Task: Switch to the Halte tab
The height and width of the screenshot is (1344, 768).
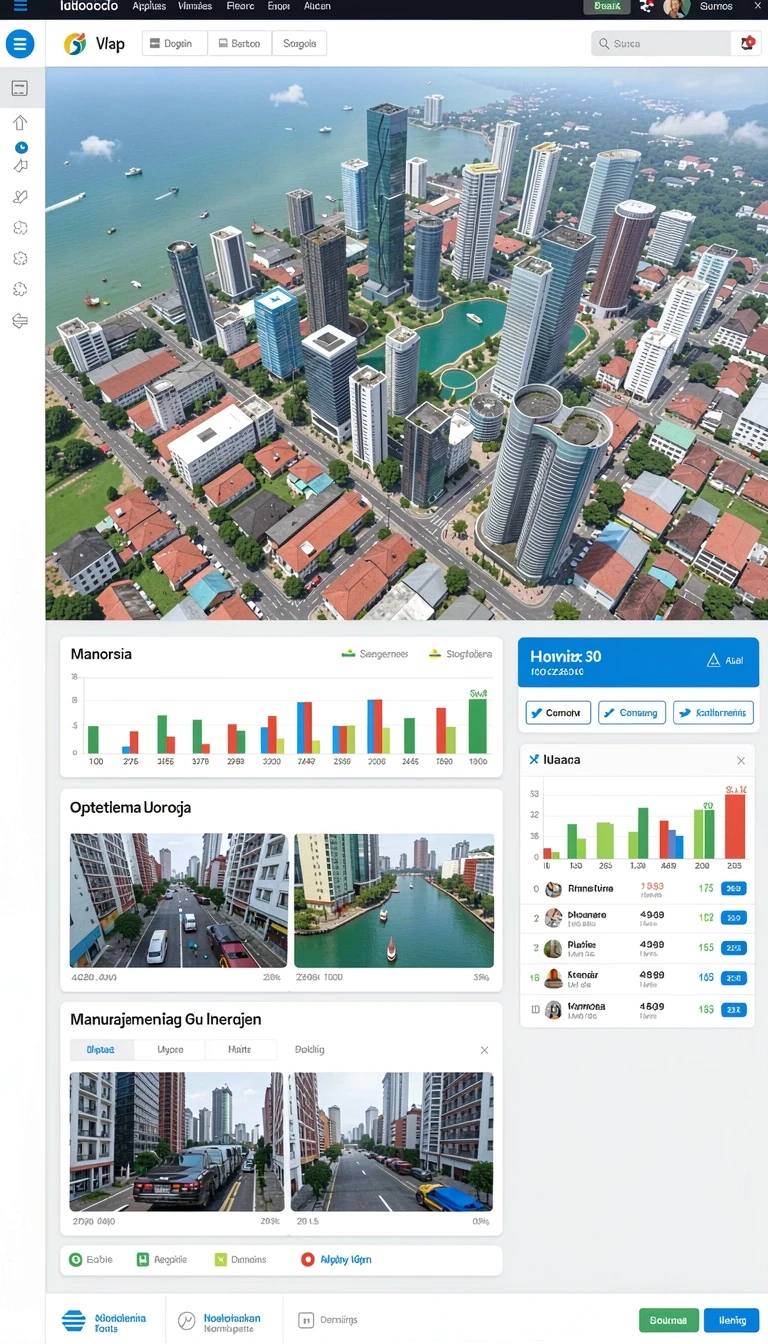Action: coord(240,1050)
